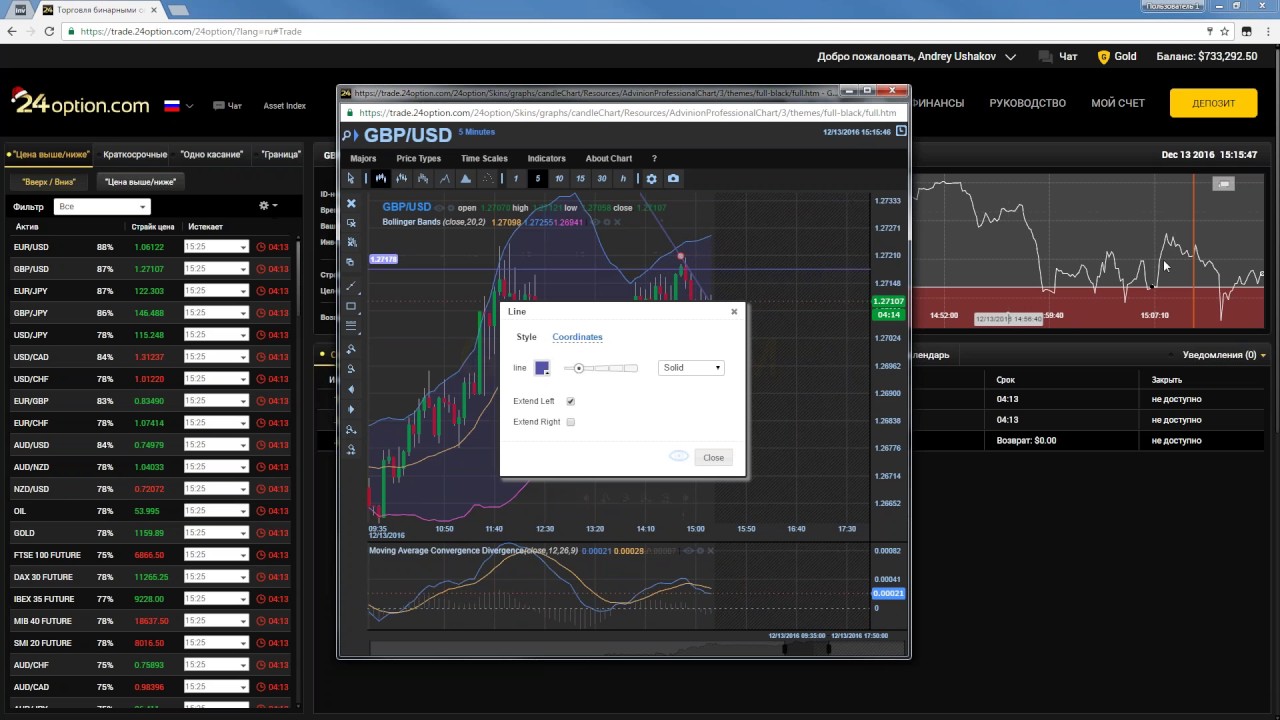Viewport: 1280px width, 720px height.
Task: Click the scroll chart left arrow
Action: pos(351,389)
